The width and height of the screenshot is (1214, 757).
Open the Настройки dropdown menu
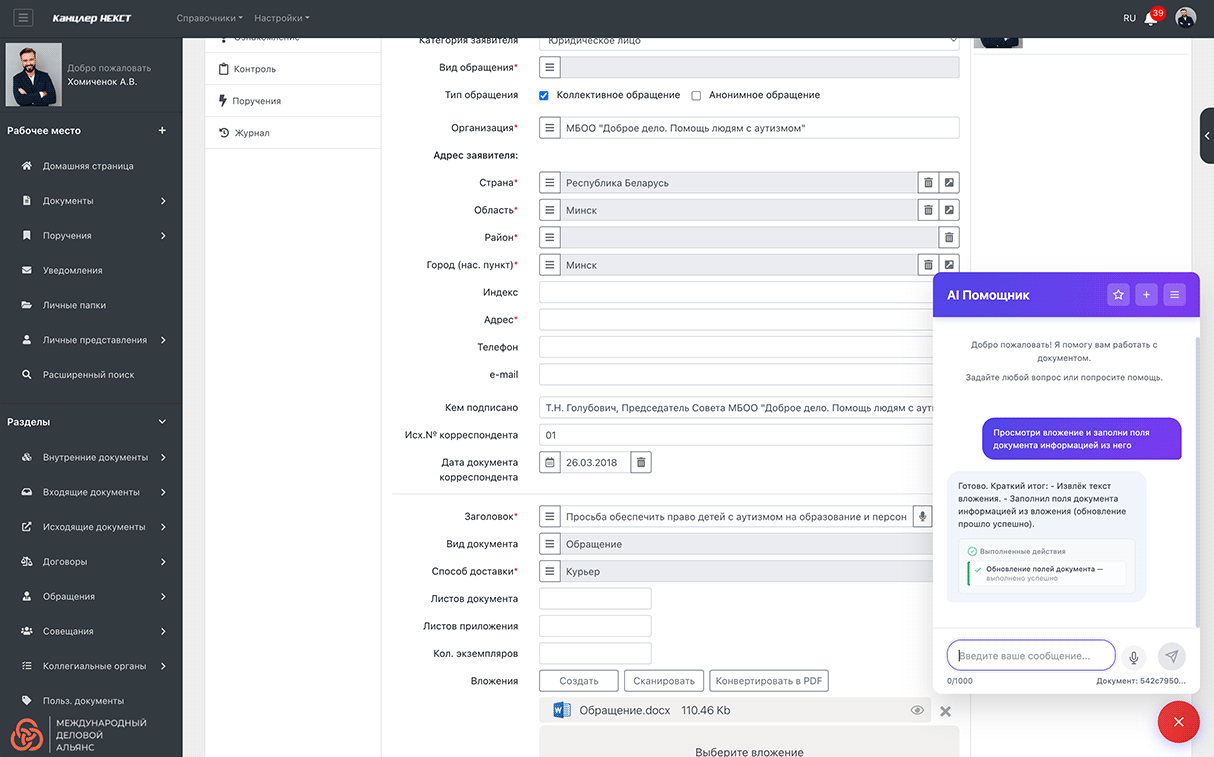coord(281,18)
